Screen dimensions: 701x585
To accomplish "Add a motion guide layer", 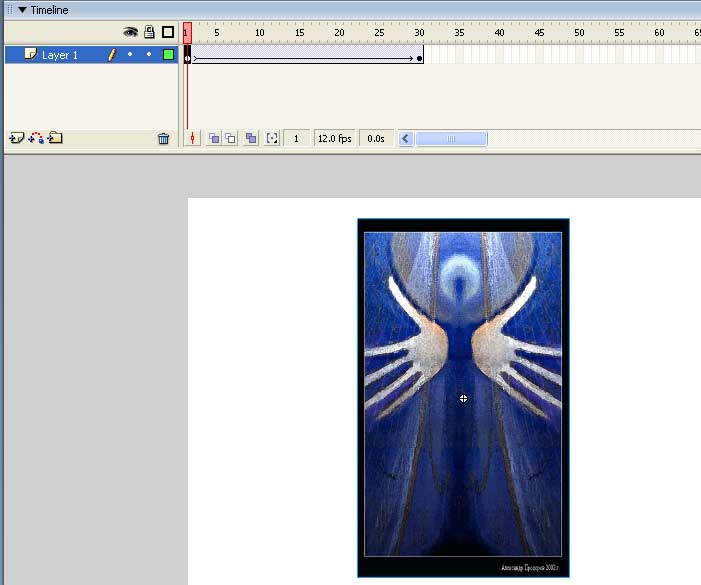I will point(35,138).
